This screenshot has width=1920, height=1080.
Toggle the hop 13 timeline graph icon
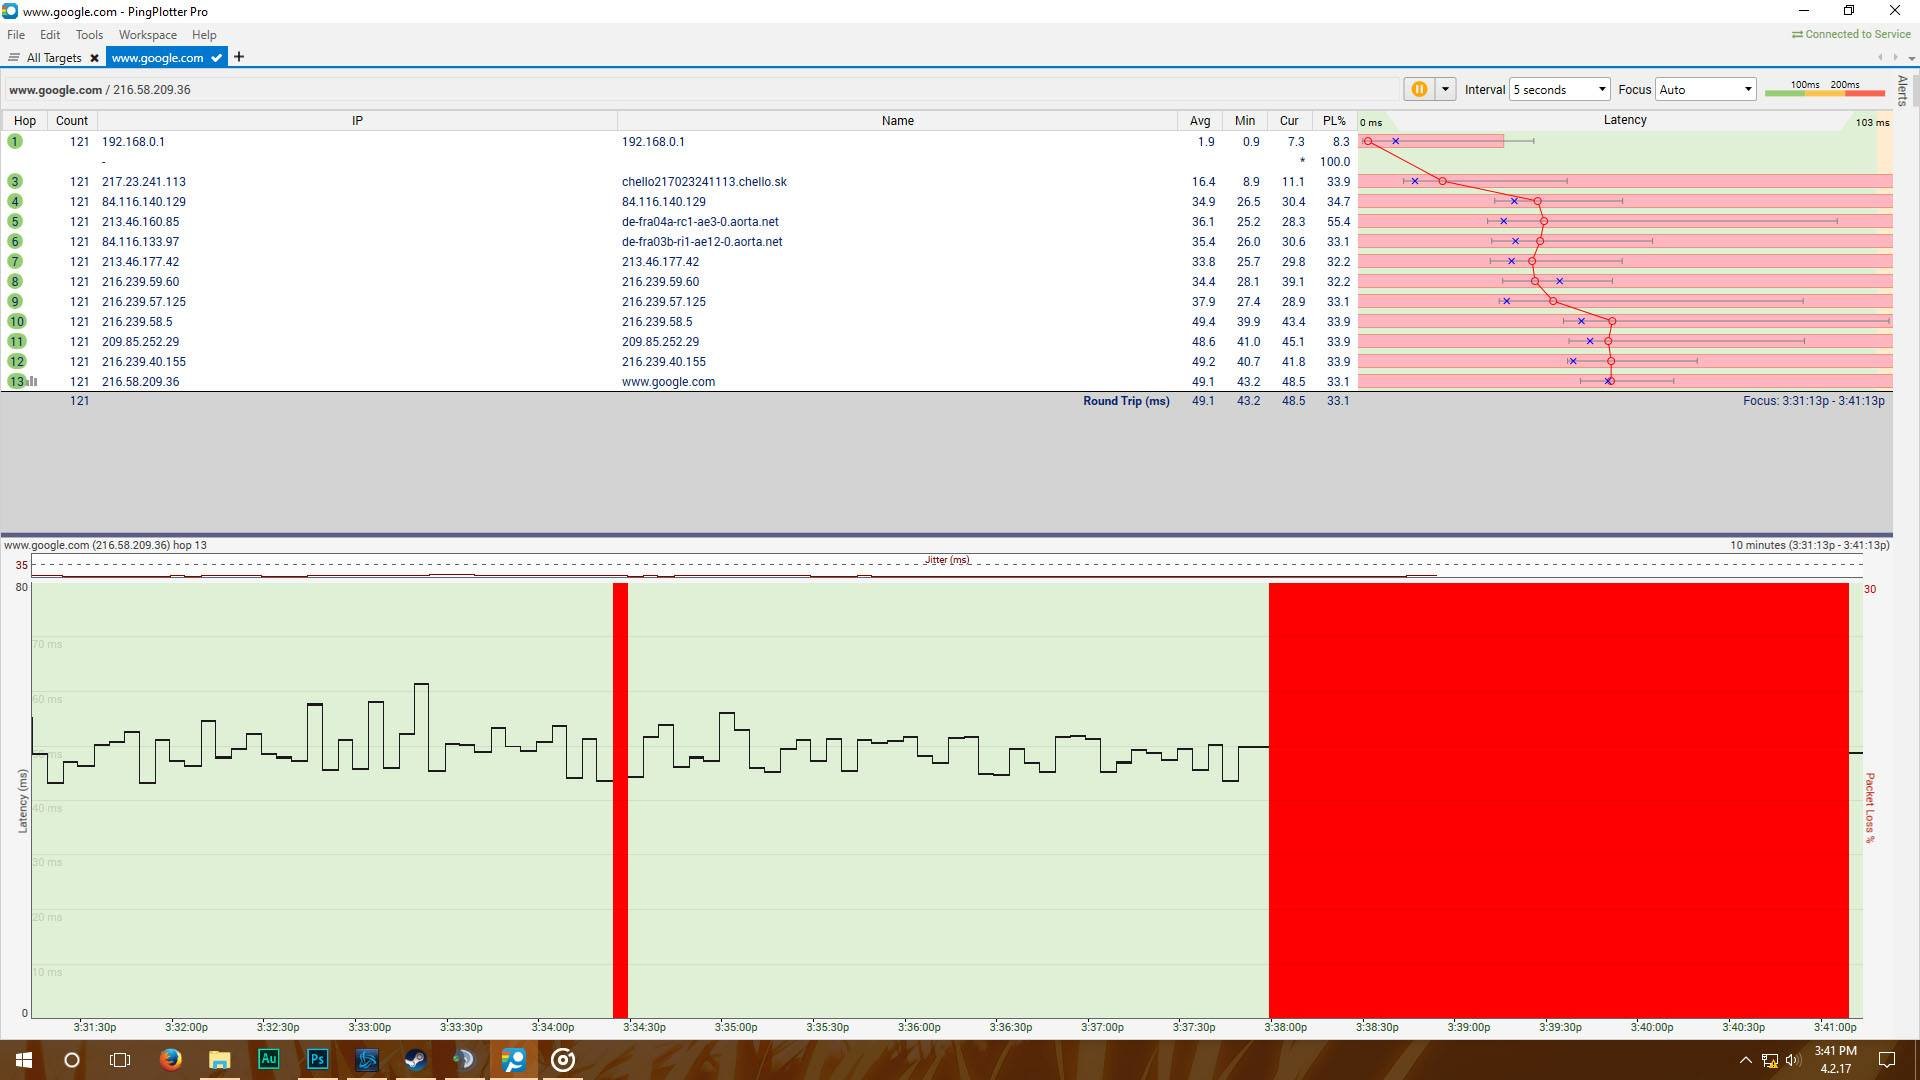(x=33, y=381)
